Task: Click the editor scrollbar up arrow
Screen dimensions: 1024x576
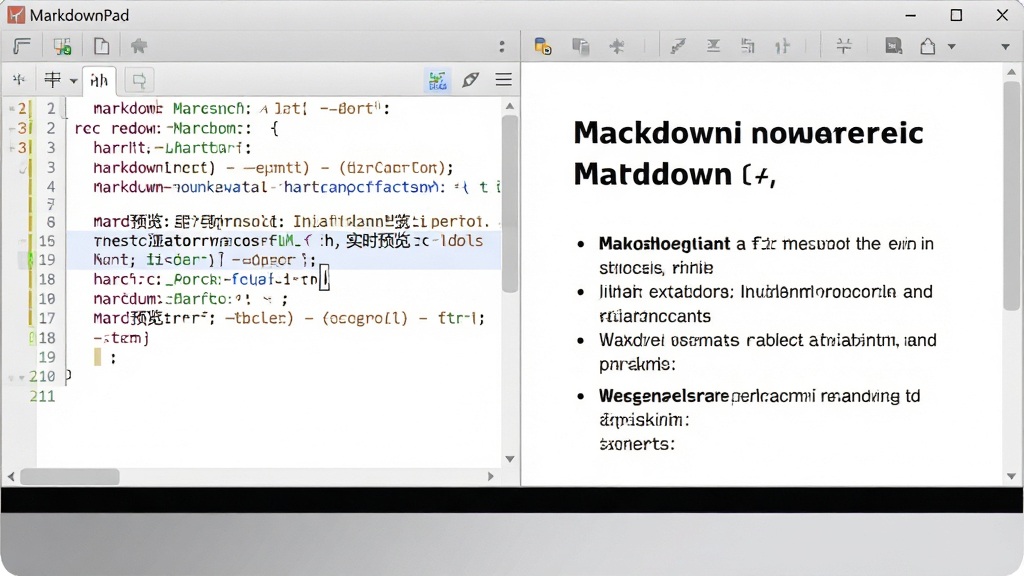Action: point(510,106)
